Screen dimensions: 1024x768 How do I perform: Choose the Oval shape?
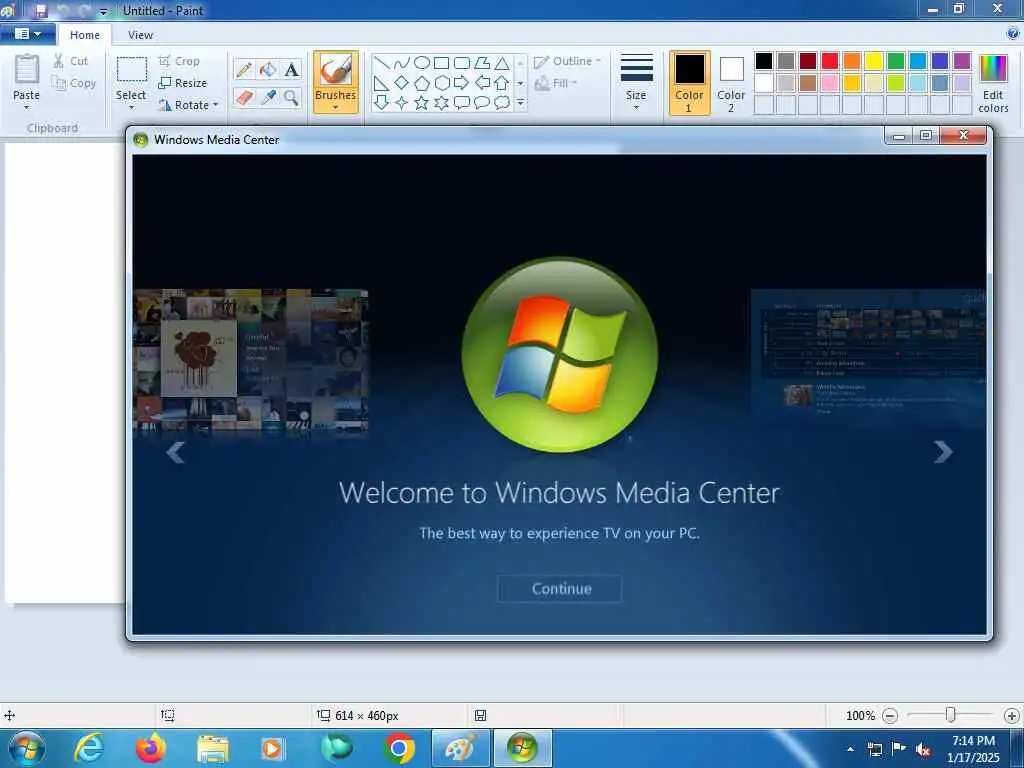pyautogui.click(x=422, y=63)
